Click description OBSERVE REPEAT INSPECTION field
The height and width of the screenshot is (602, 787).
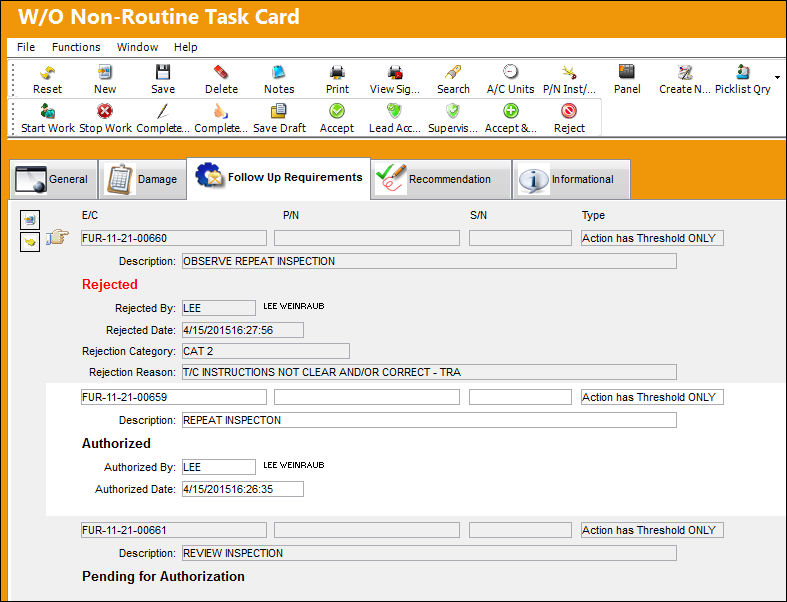[429, 261]
